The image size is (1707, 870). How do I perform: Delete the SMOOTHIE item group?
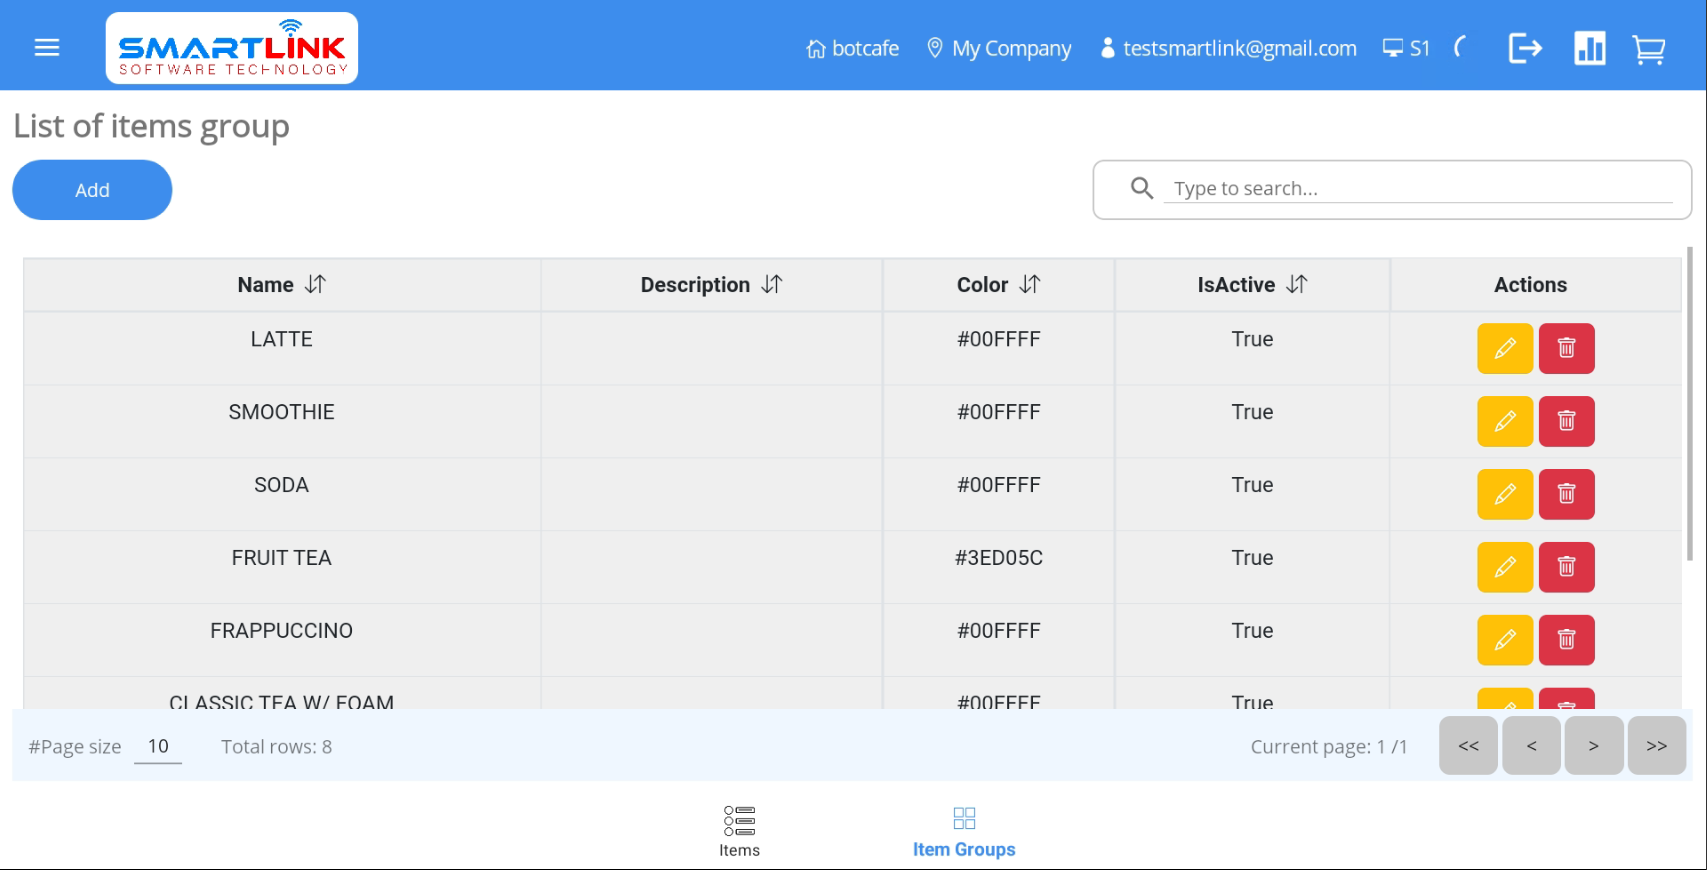[x=1566, y=422]
